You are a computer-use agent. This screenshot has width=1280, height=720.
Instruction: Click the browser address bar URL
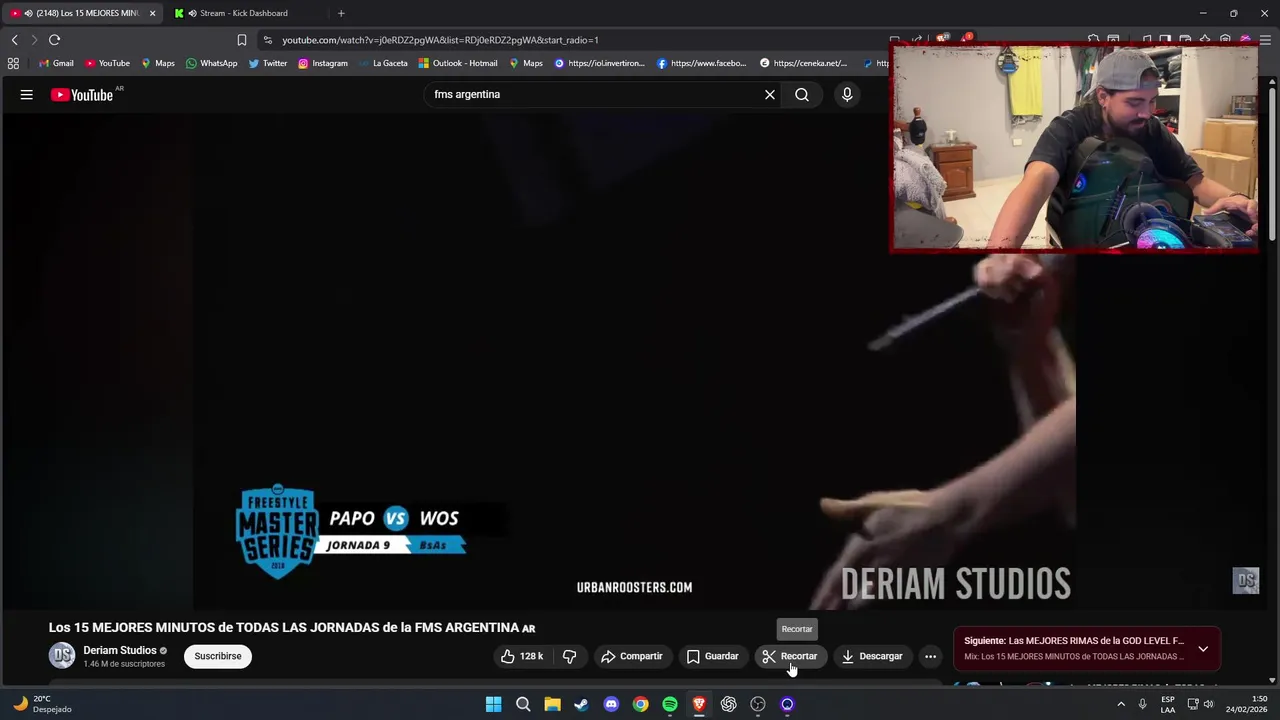click(440, 40)
